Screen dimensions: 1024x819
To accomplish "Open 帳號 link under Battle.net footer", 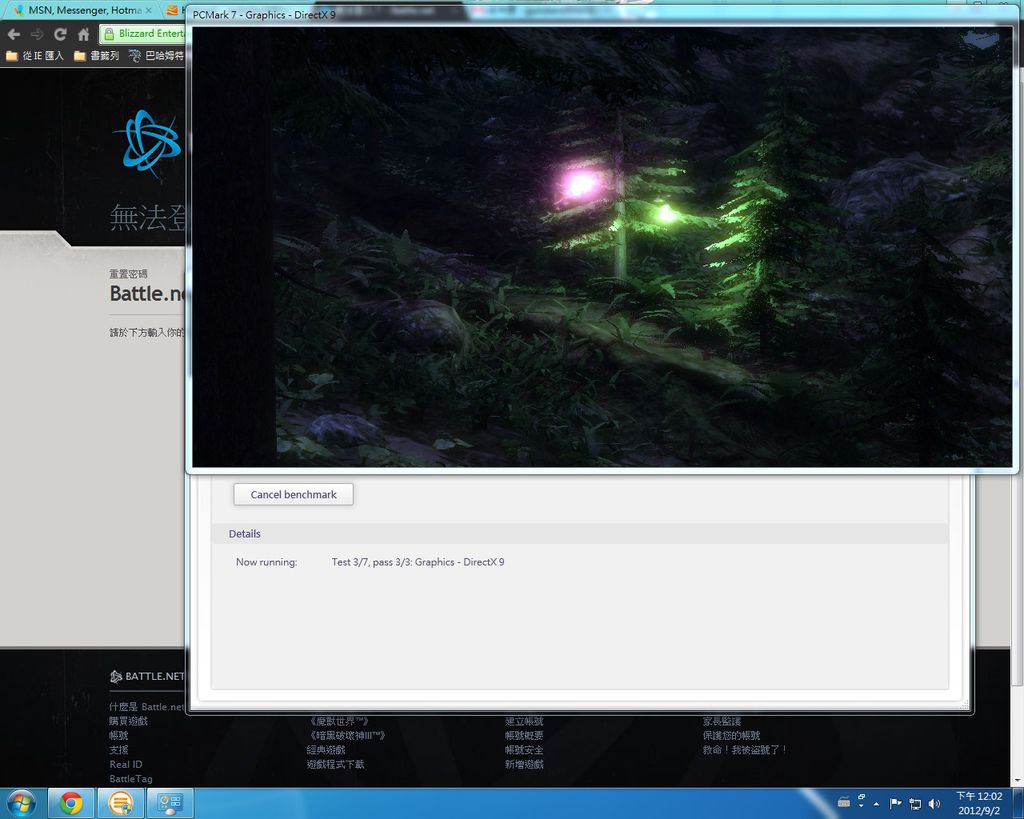I will click(118, 735).
